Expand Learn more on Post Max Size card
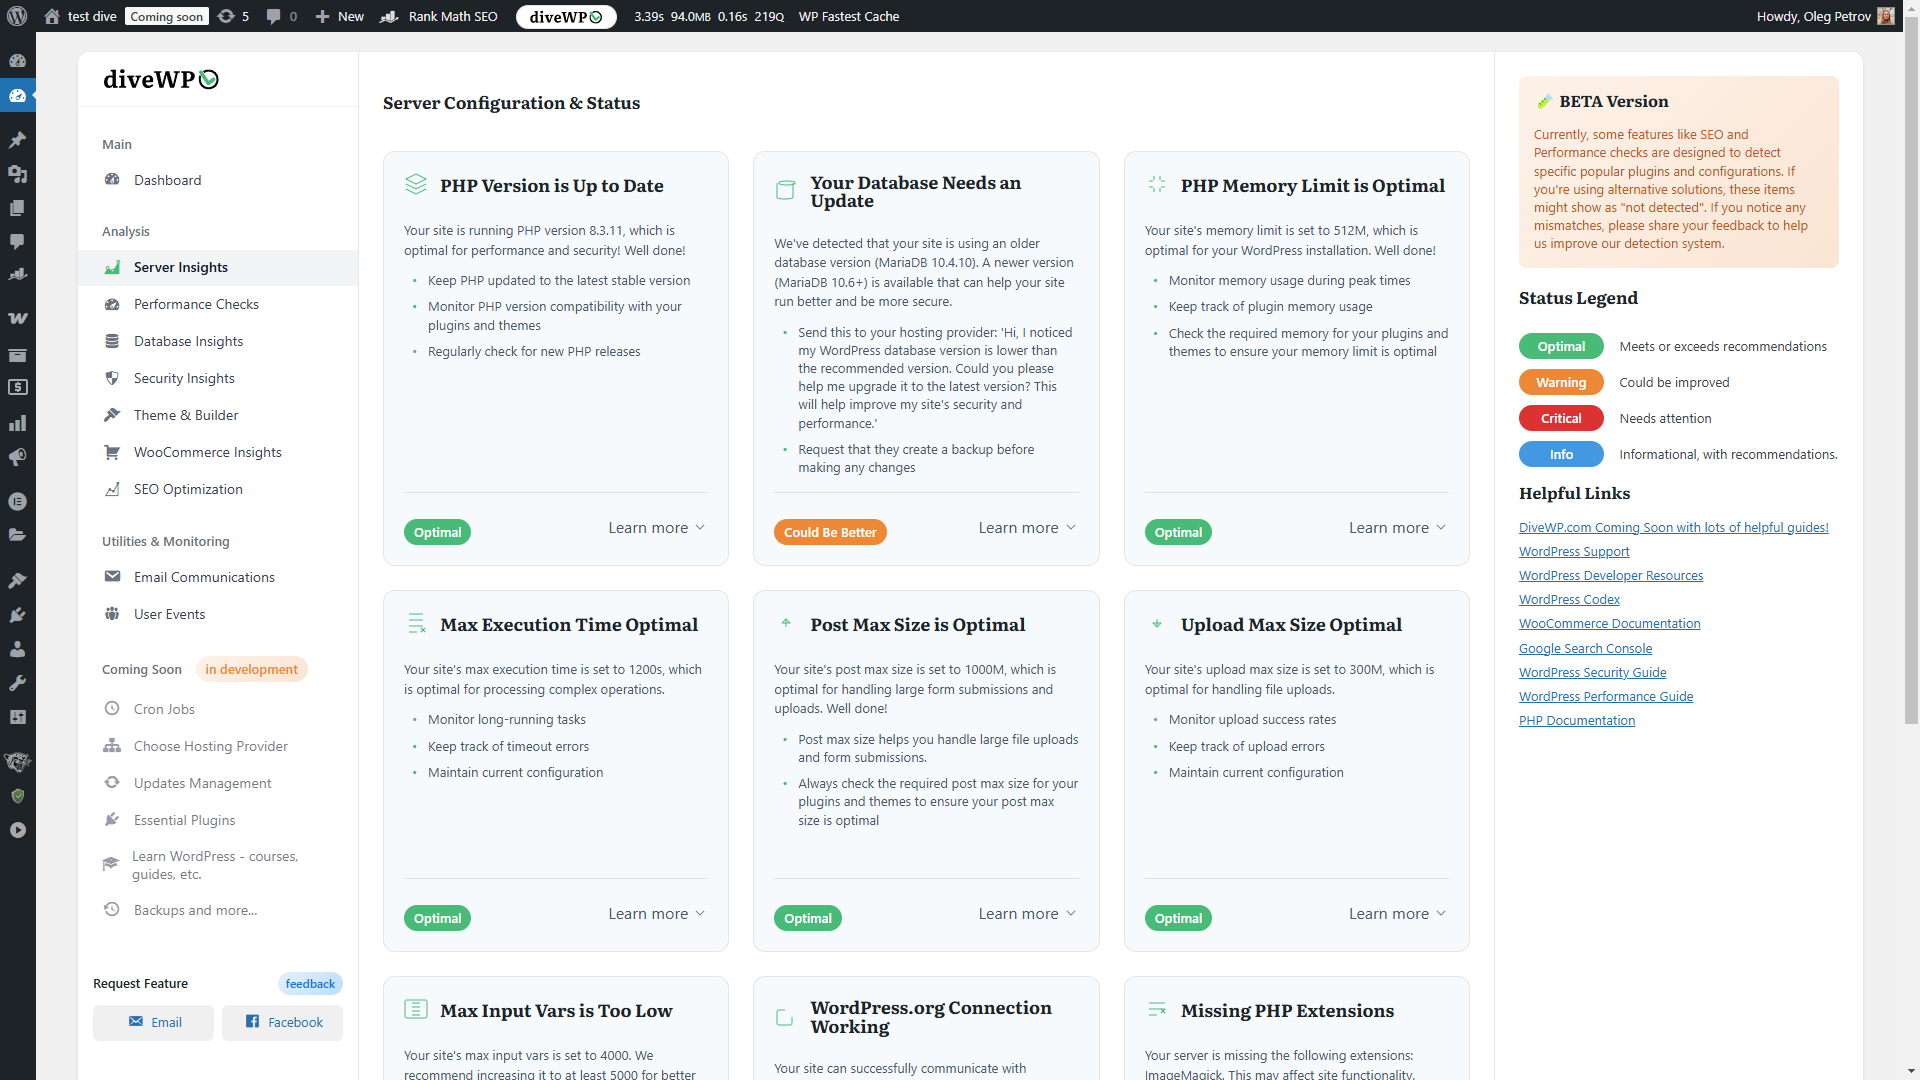Image resolution: width=1920 pixels, height=1080 pixels. coord(1027,914)
